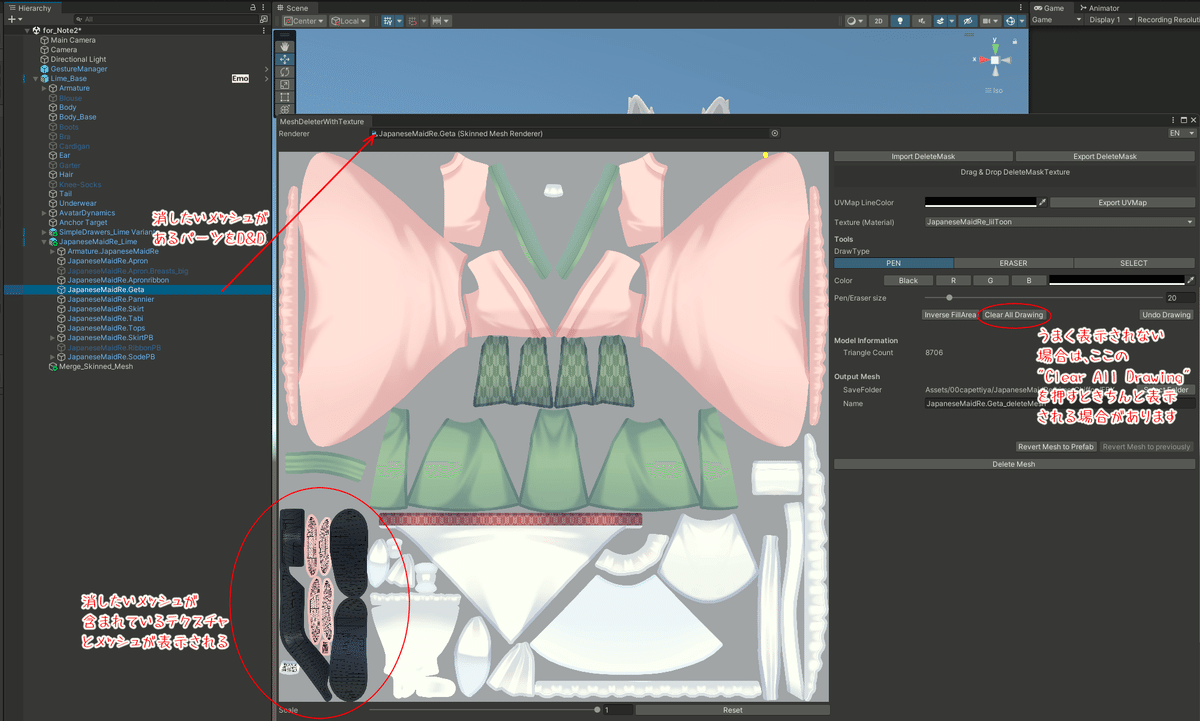This screenshot has height=721, width=1200.
Task: Open the Local orientation dropdown
Action: (x=349, y=21)
